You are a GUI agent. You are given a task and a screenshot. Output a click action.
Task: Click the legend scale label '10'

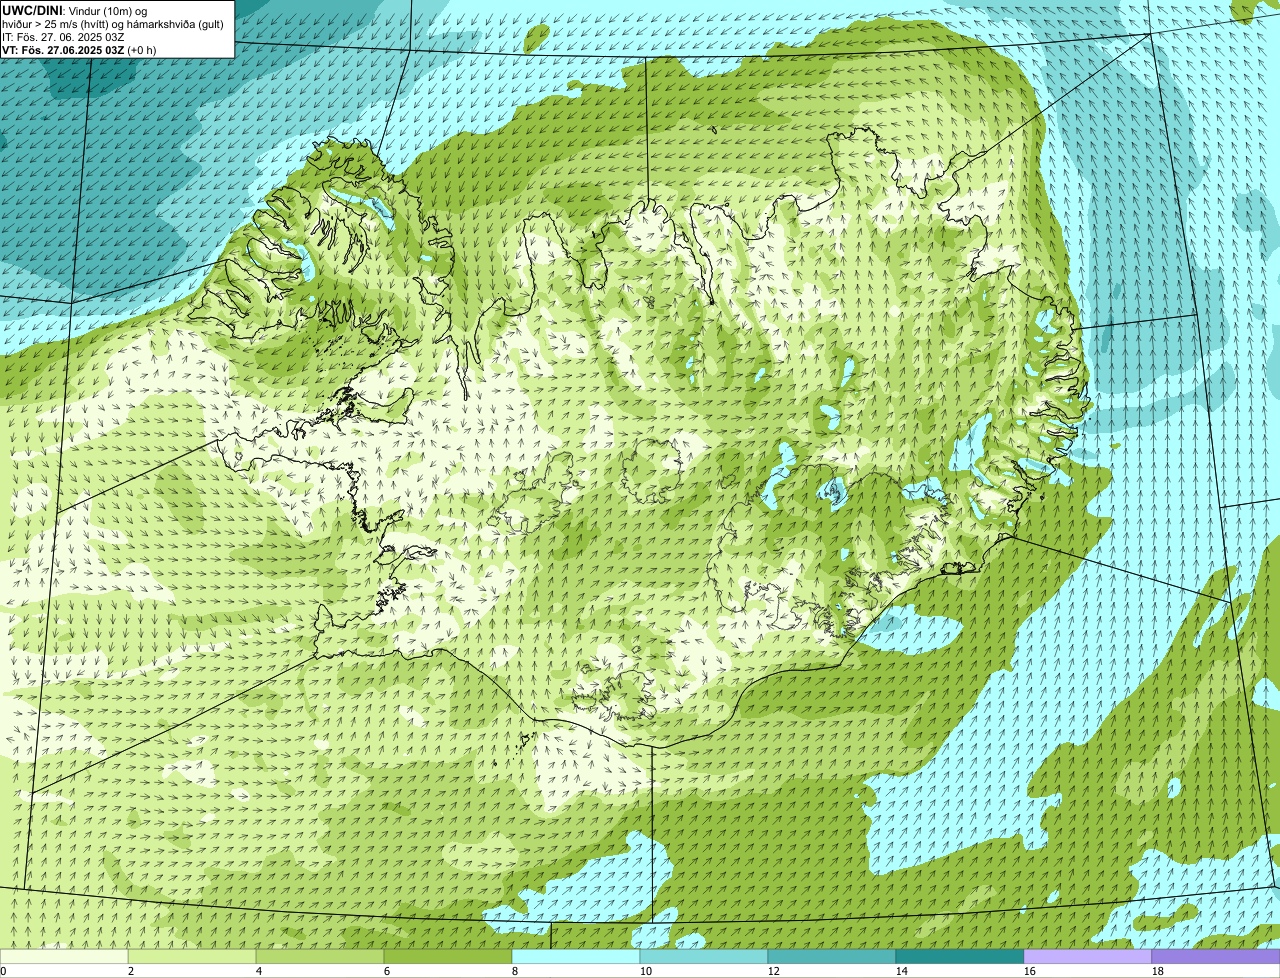pos(645,971)
